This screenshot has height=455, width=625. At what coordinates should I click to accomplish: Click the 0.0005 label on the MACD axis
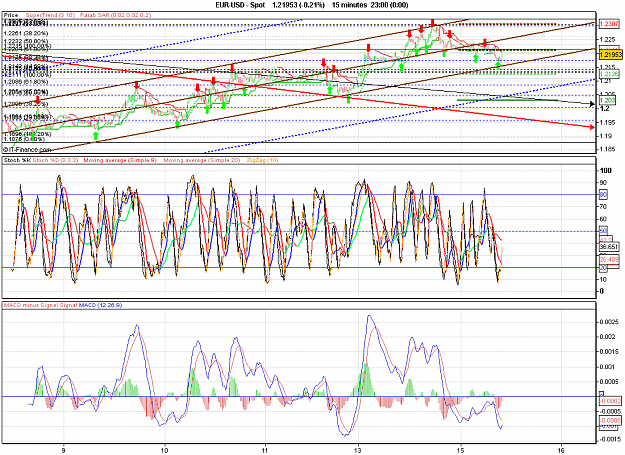609,381
